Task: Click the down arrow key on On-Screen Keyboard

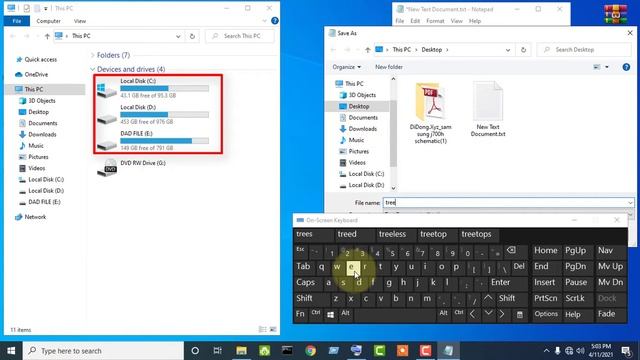Action: [488, 314]
